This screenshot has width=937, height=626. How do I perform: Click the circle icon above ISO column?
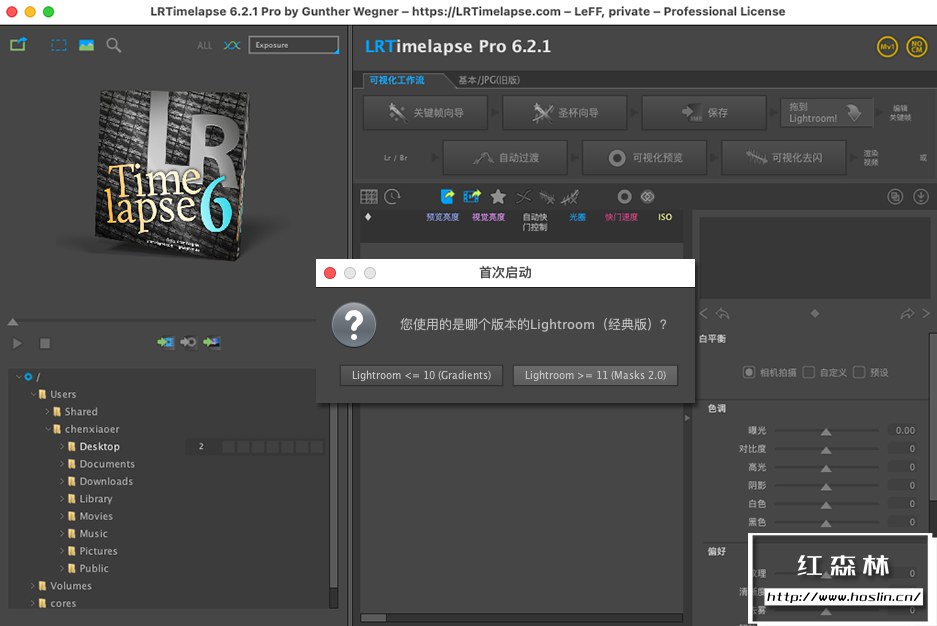coord(624,197)
